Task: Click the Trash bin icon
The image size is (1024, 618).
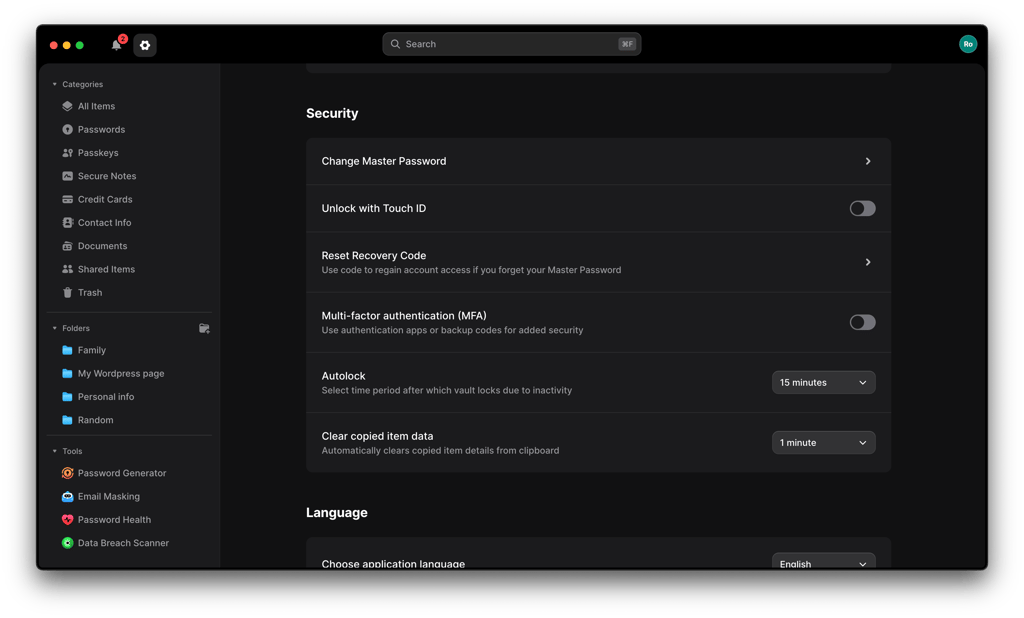Action: tap(67, 293)
